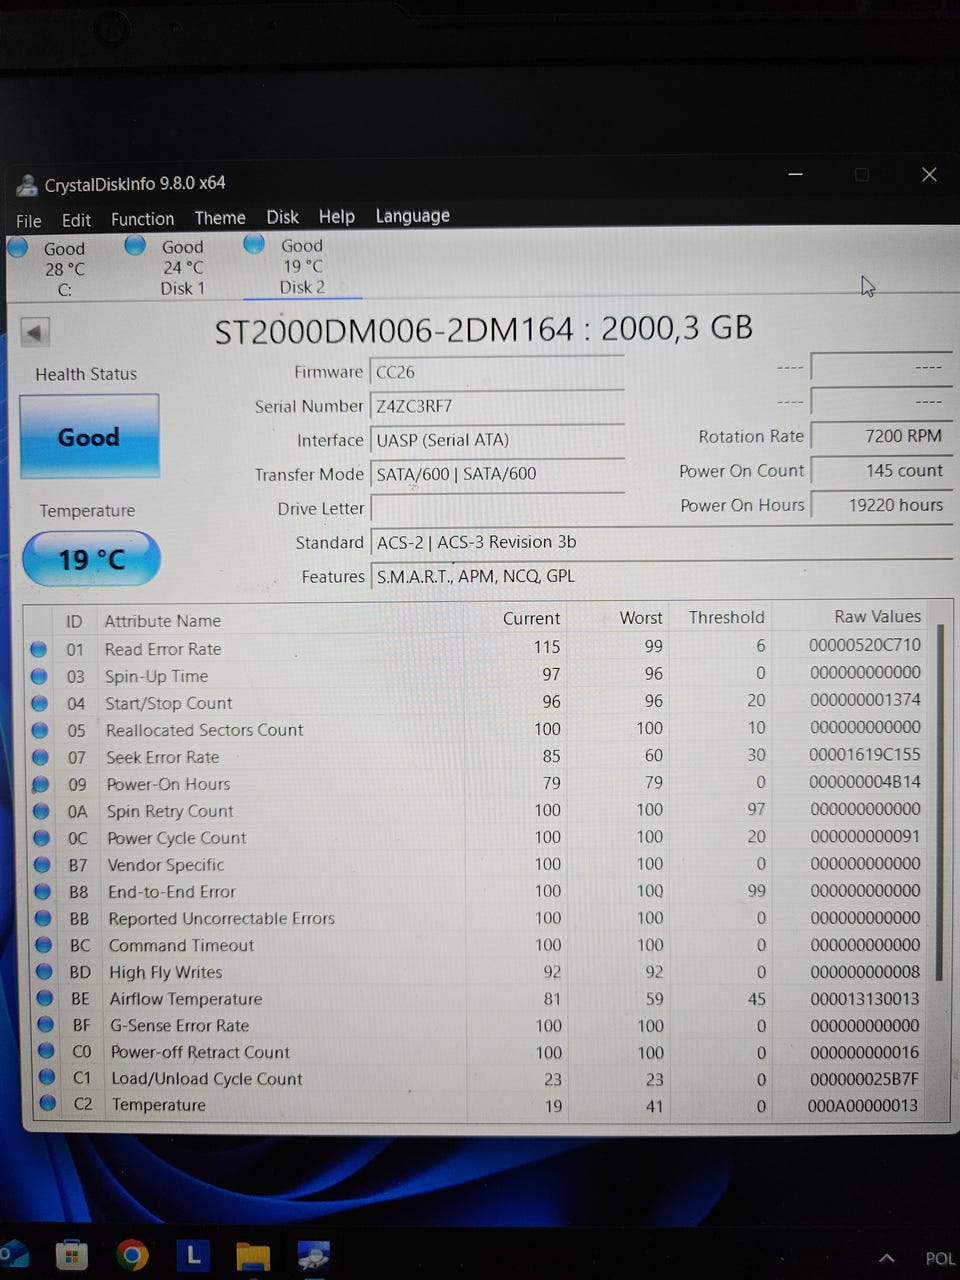Click the Good health status button
This screenshot has height=1280, width=960.
(x=89, y=436)
